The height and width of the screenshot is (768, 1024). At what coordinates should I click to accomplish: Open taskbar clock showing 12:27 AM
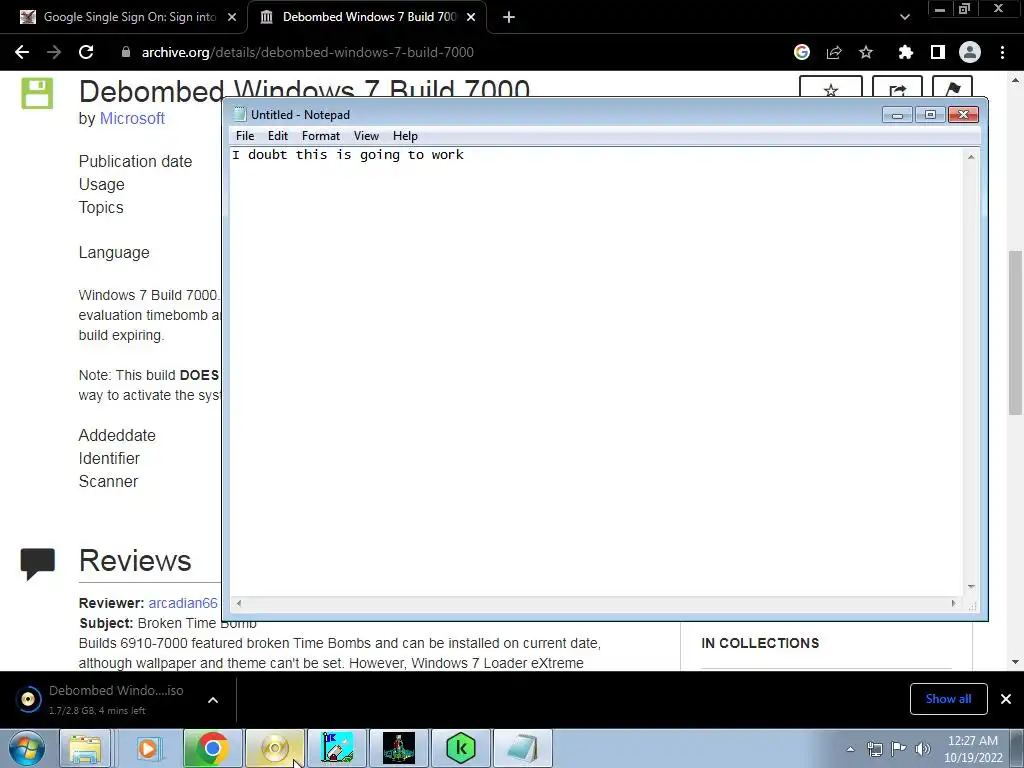973,749
